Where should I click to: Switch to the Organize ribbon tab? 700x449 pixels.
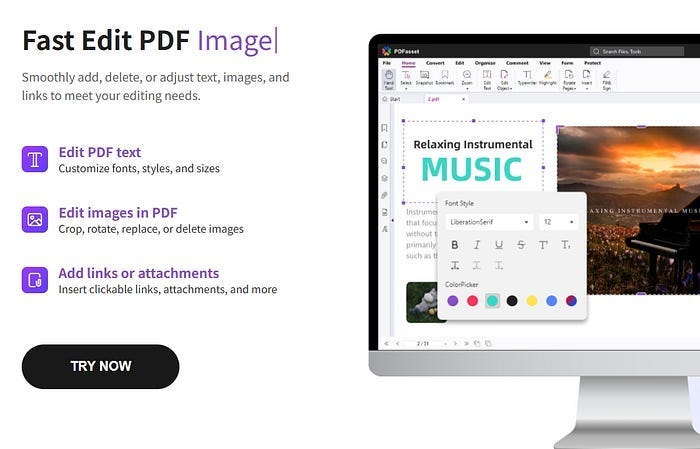click(485, 63)
